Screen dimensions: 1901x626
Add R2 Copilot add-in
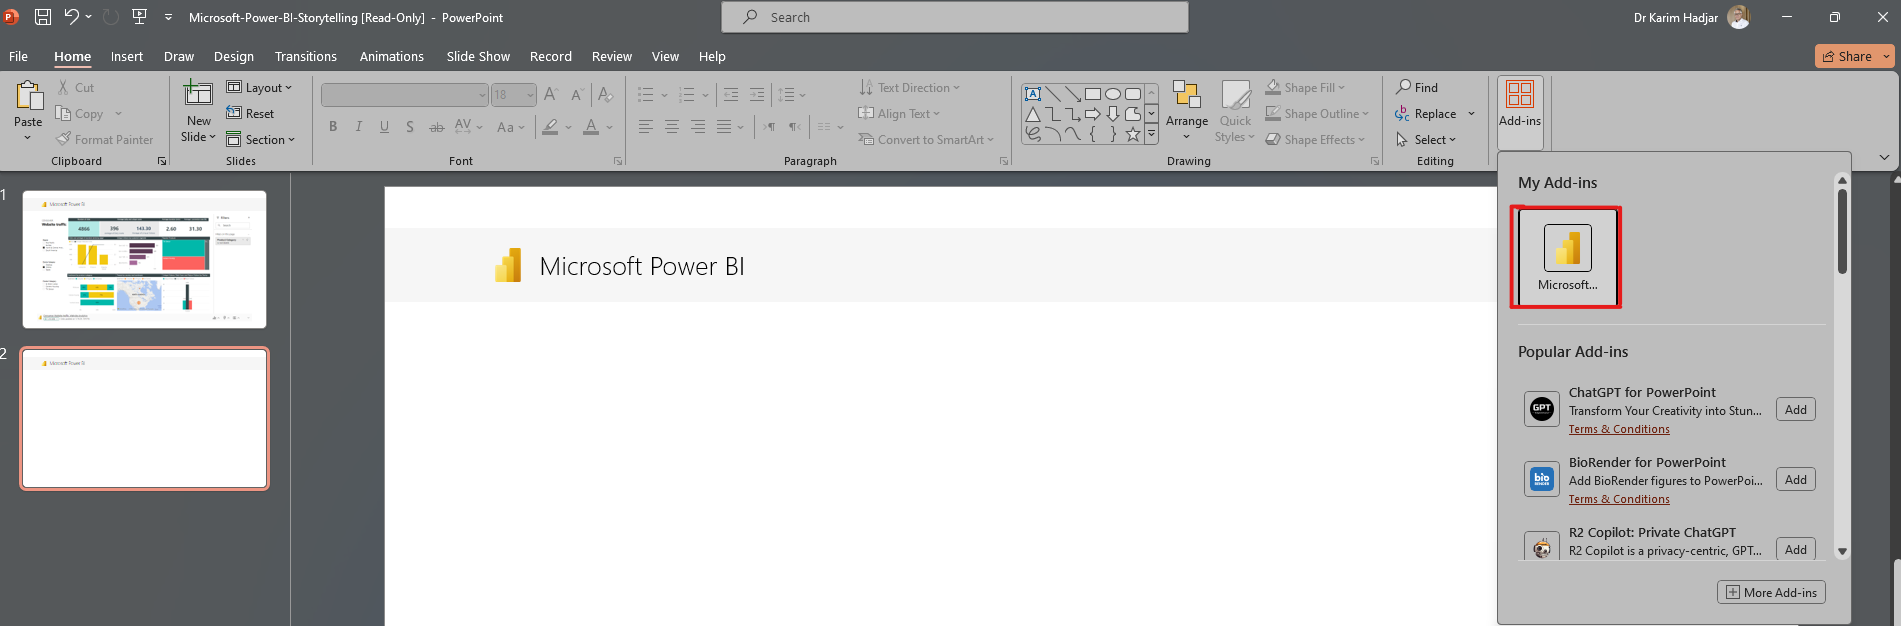click(1796, 549)
